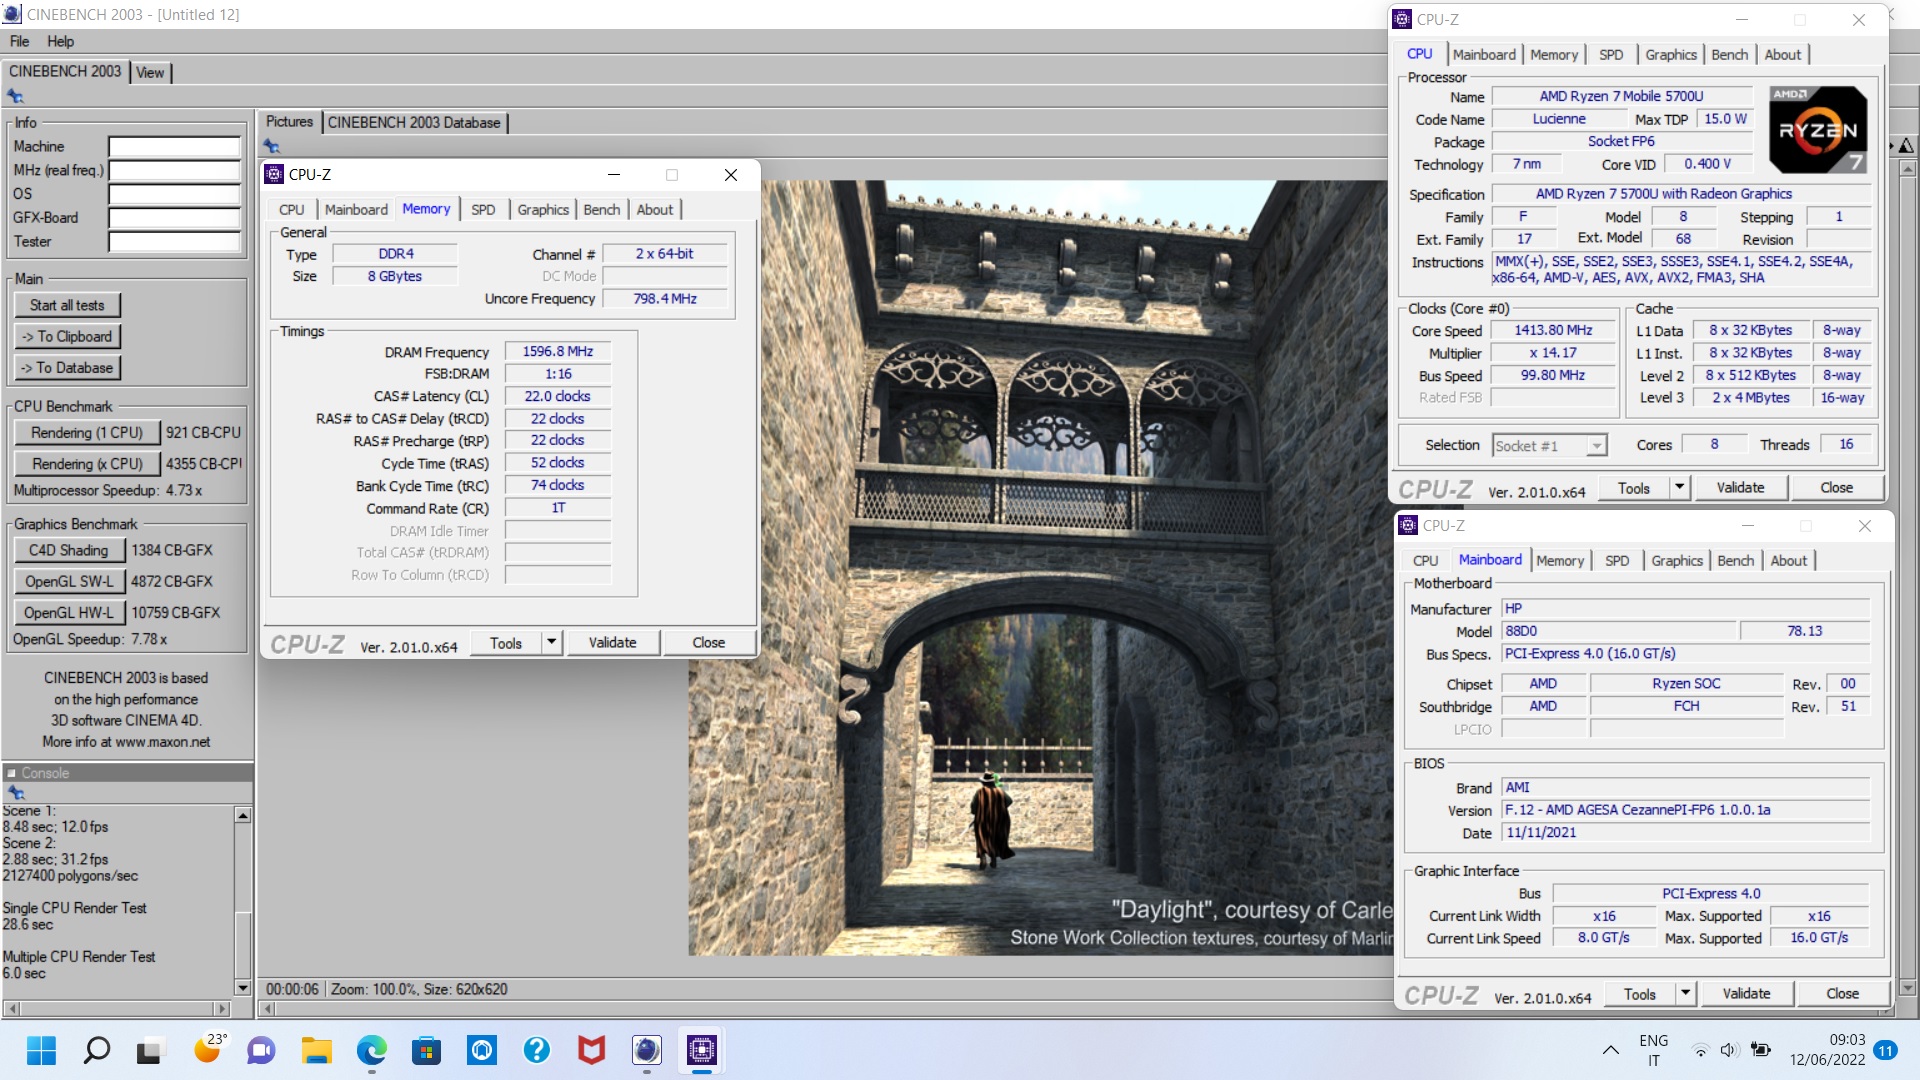Open Microsoft Store from the taskbar
Viewport: 1920px width, 1080px height.
click(x=427, y=1050)
